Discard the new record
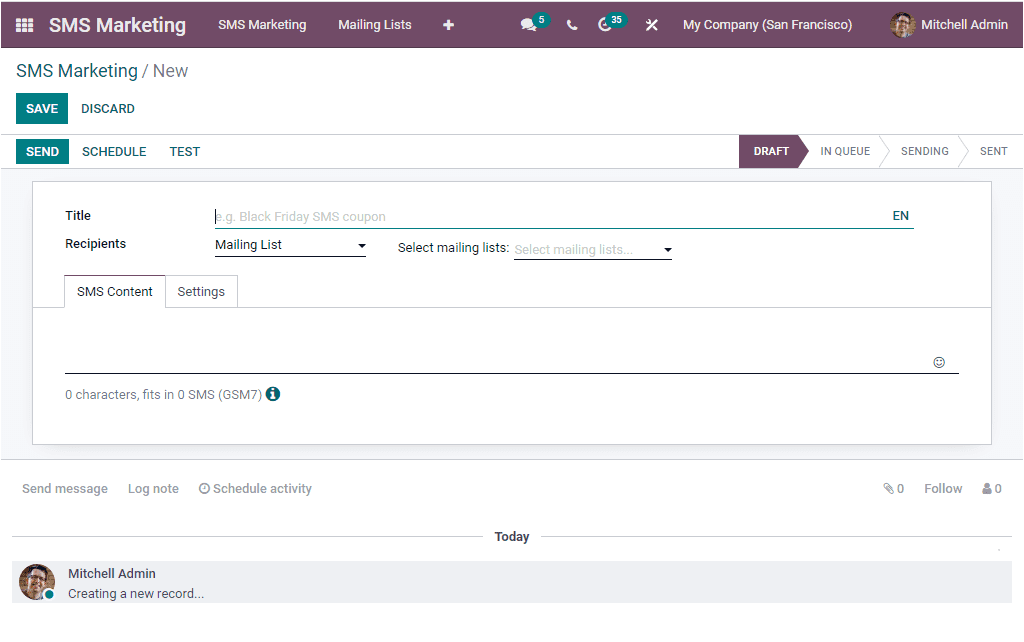Screen dimensions: 1024x642 [108, 108]
